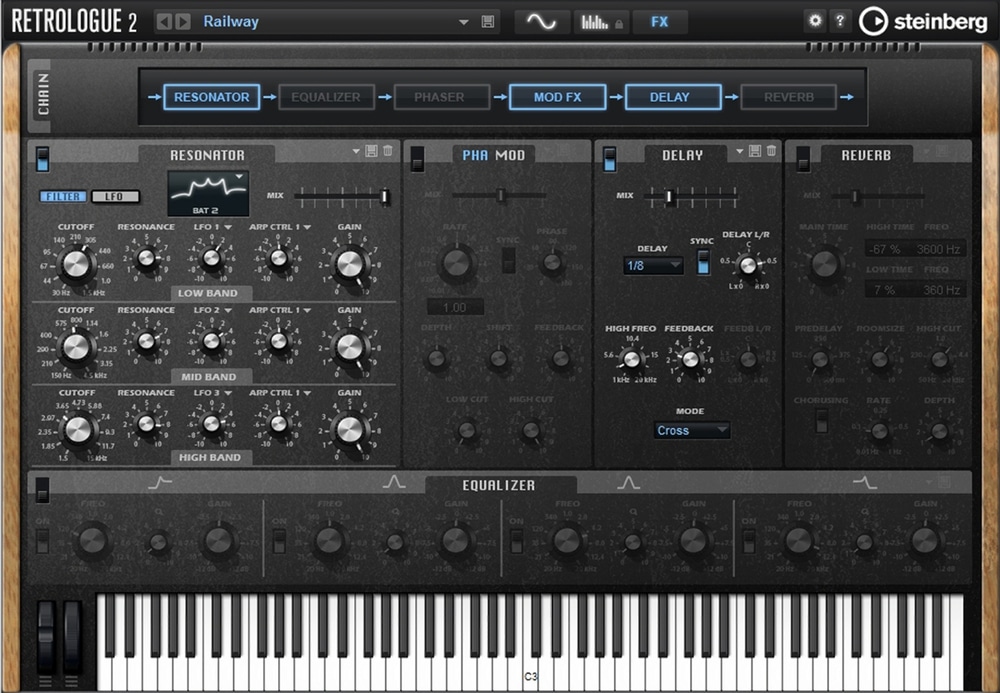
Task: Open the synth page with sine wave icon
Action: point(541,22)
